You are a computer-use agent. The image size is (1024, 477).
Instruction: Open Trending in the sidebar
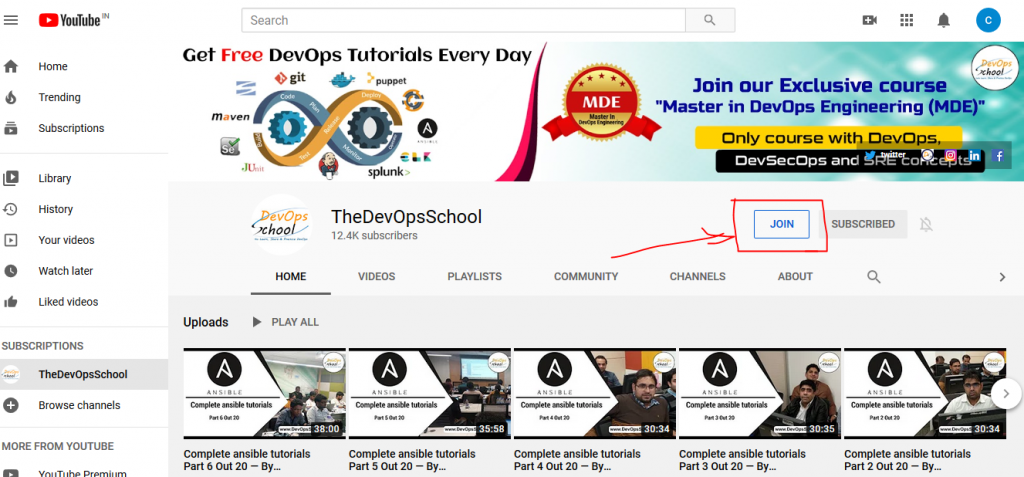pyautogui.click(x=84, y=97)
